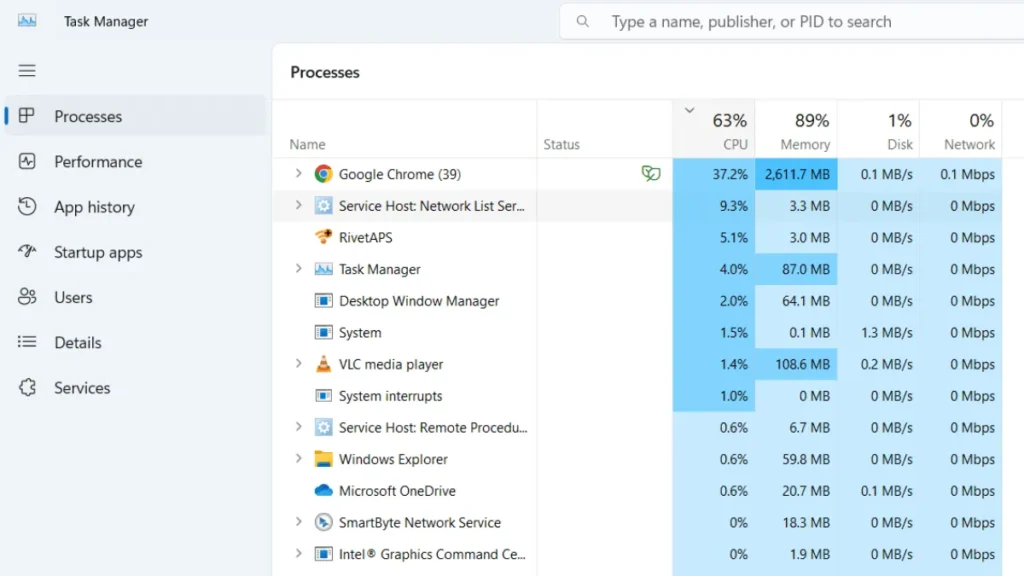Click the Users people icon

pos(27,296)
